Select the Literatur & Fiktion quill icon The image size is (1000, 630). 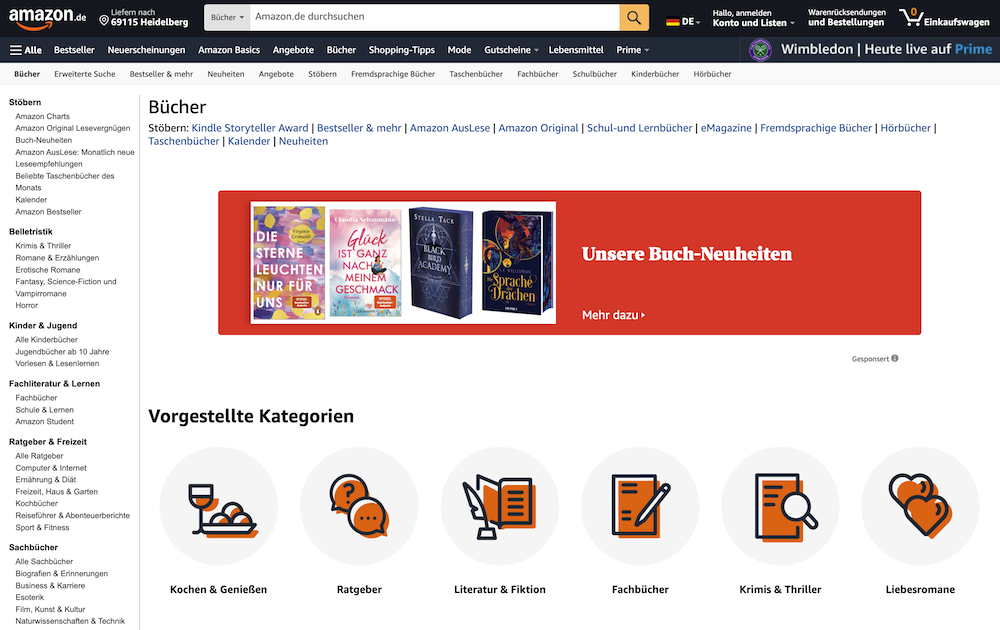[499, 506]
